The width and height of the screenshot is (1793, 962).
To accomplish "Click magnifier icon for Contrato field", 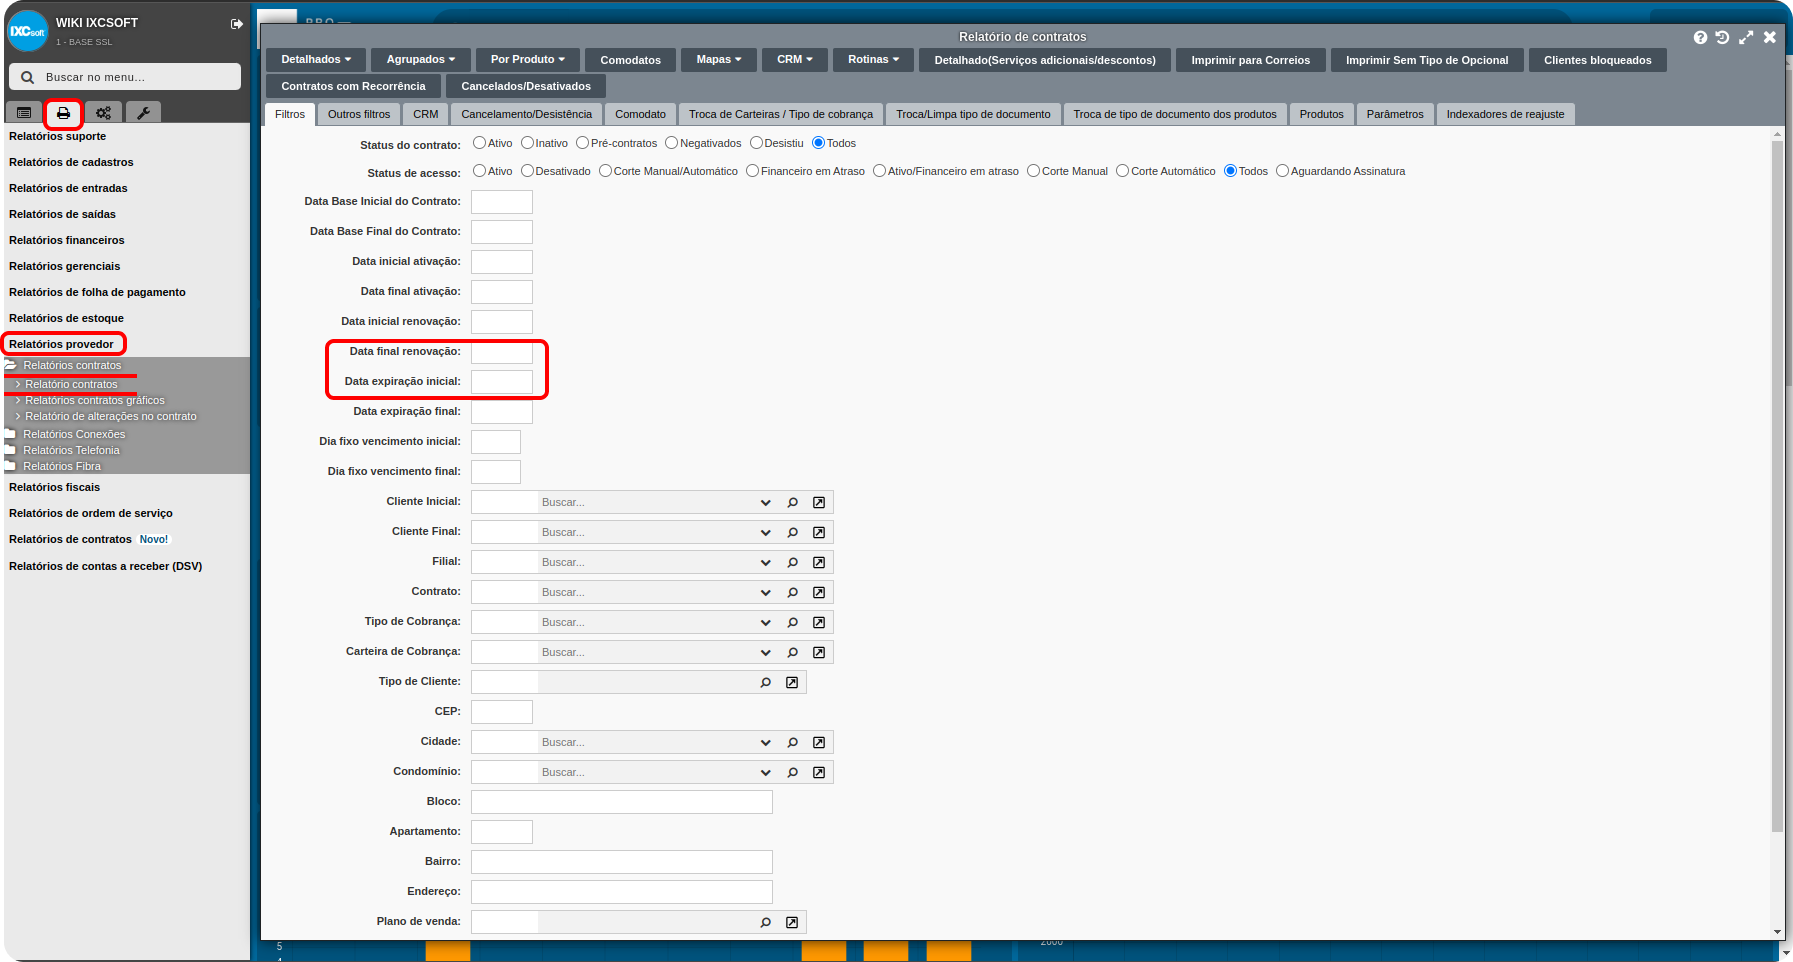I will [792, 592].
